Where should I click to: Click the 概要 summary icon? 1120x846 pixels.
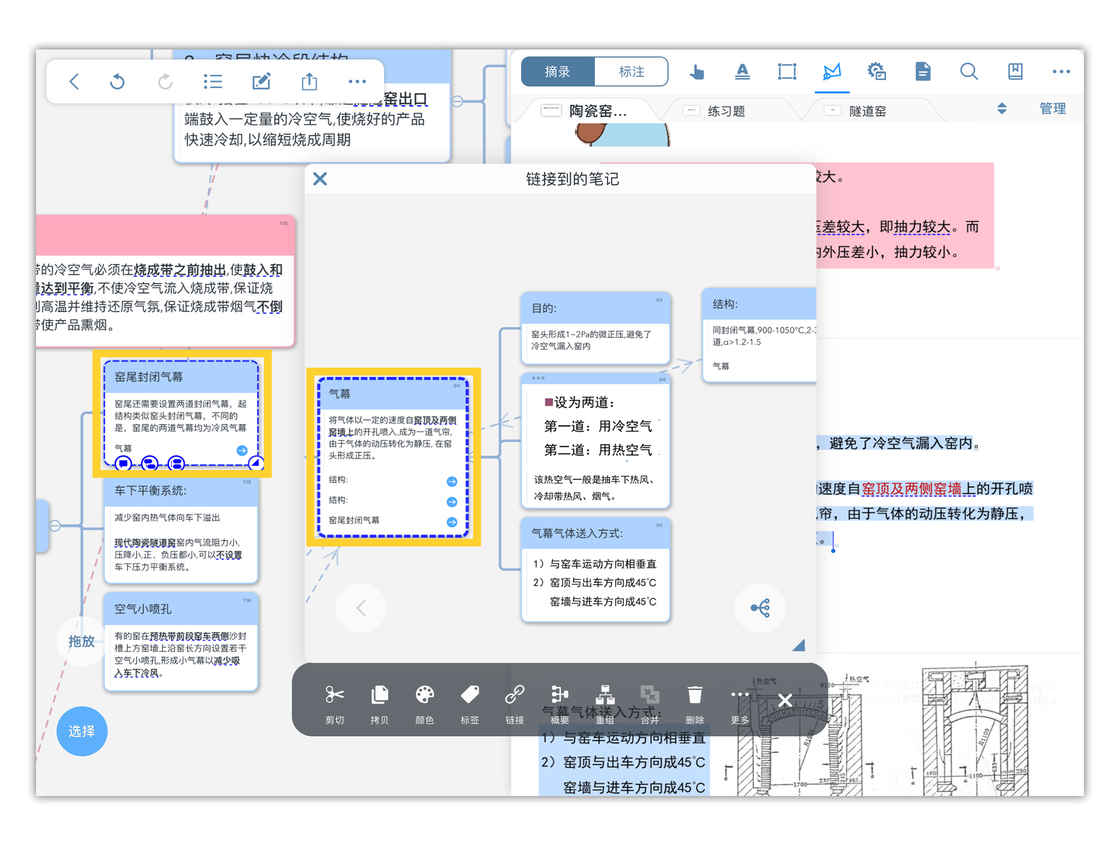point(559,695)
